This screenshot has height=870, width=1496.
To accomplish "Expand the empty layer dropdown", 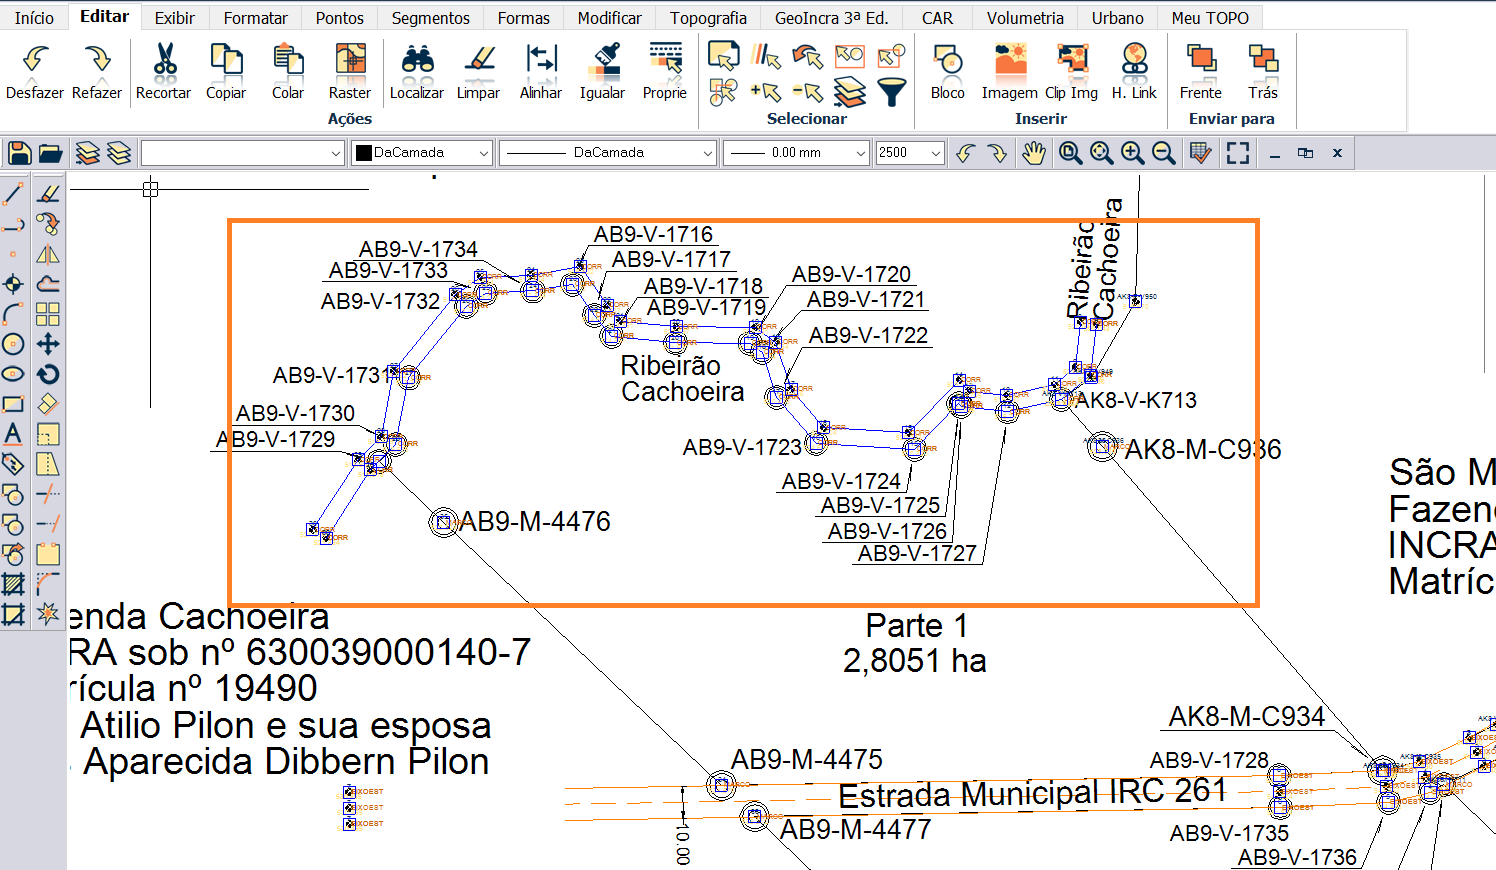I will pyautogui.click(x=335, y=153).
